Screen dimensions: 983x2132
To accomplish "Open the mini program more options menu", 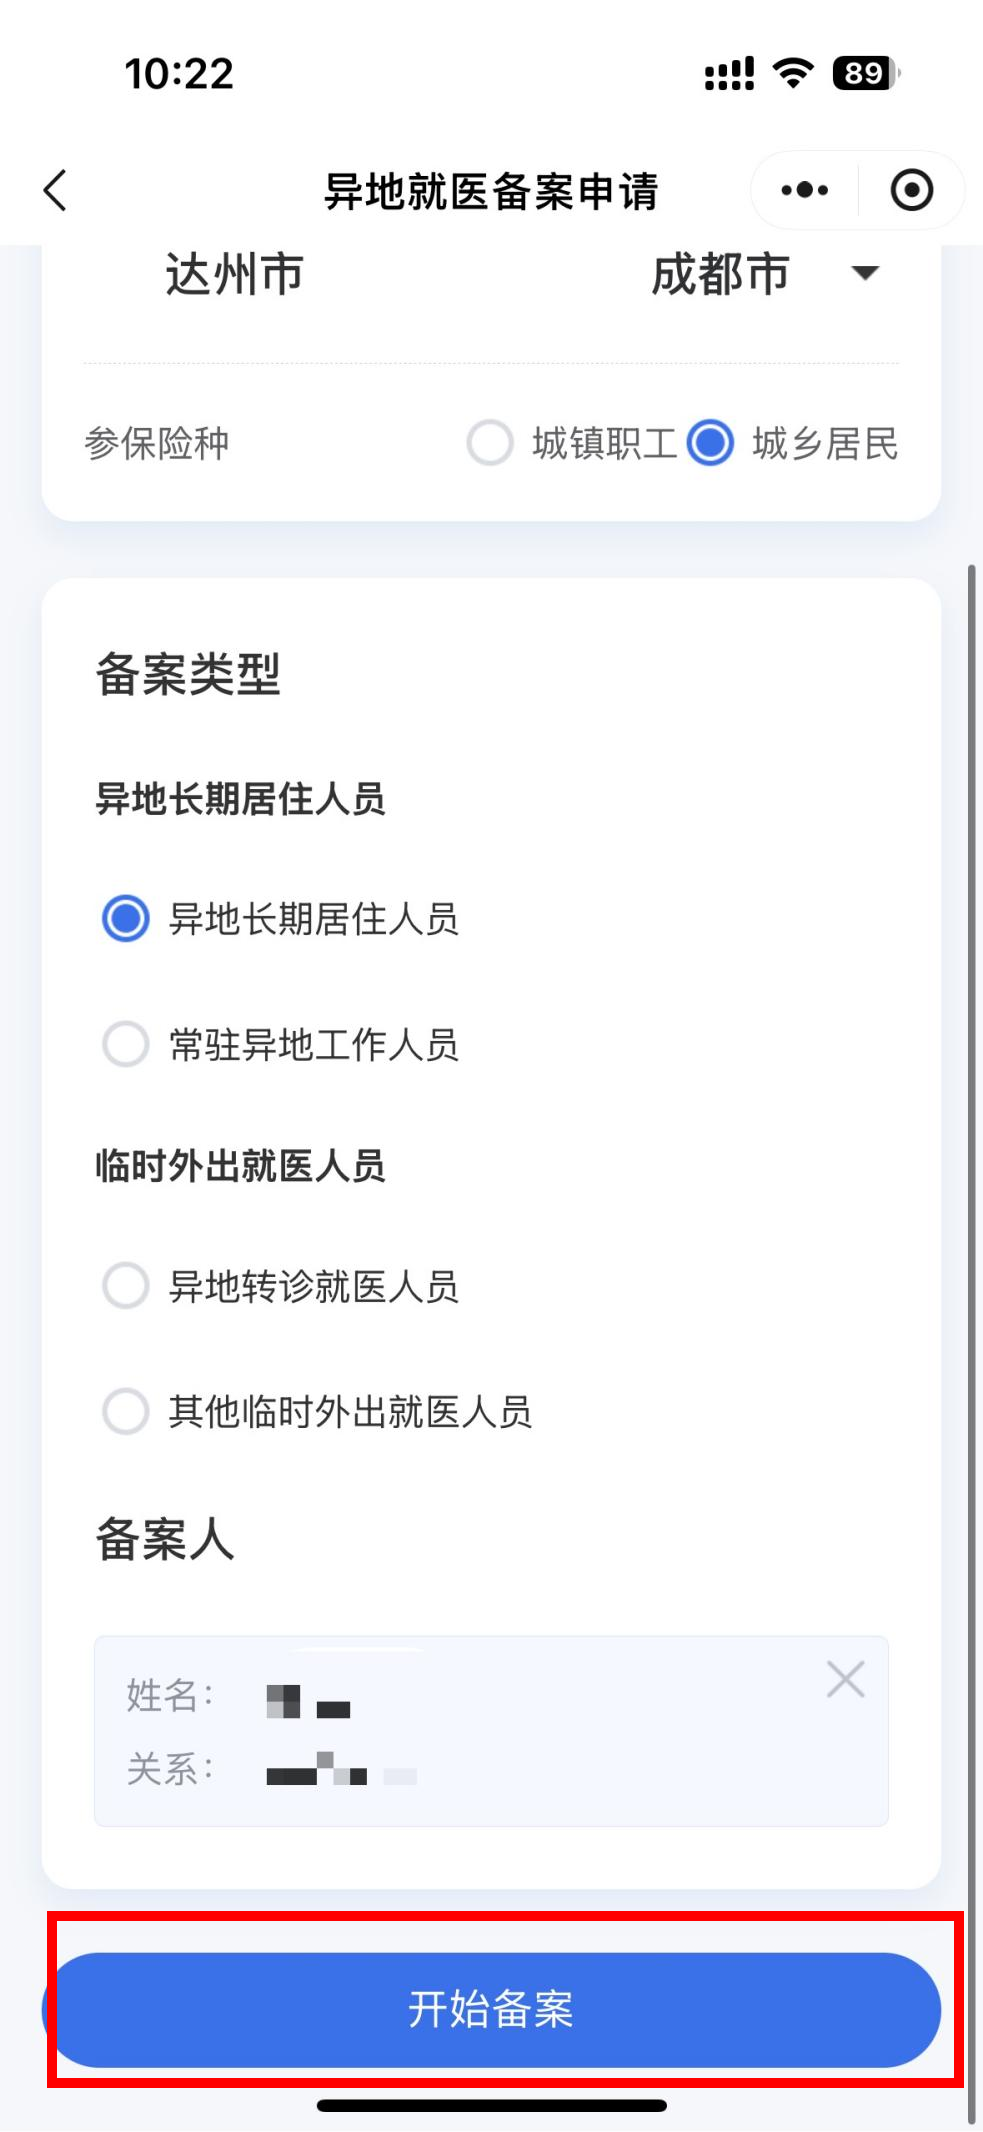I will [x=806, y=189].
